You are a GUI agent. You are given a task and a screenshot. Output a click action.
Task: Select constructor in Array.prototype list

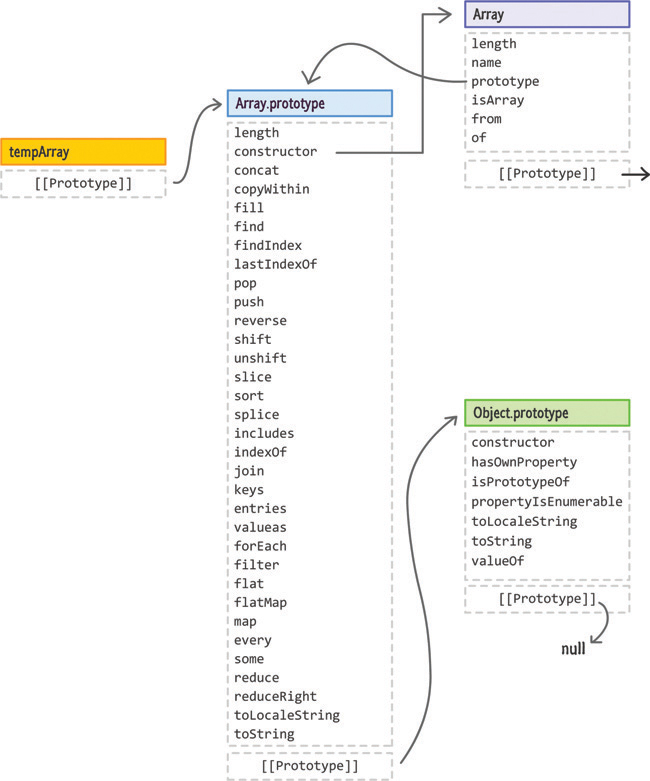pos(275,151)
